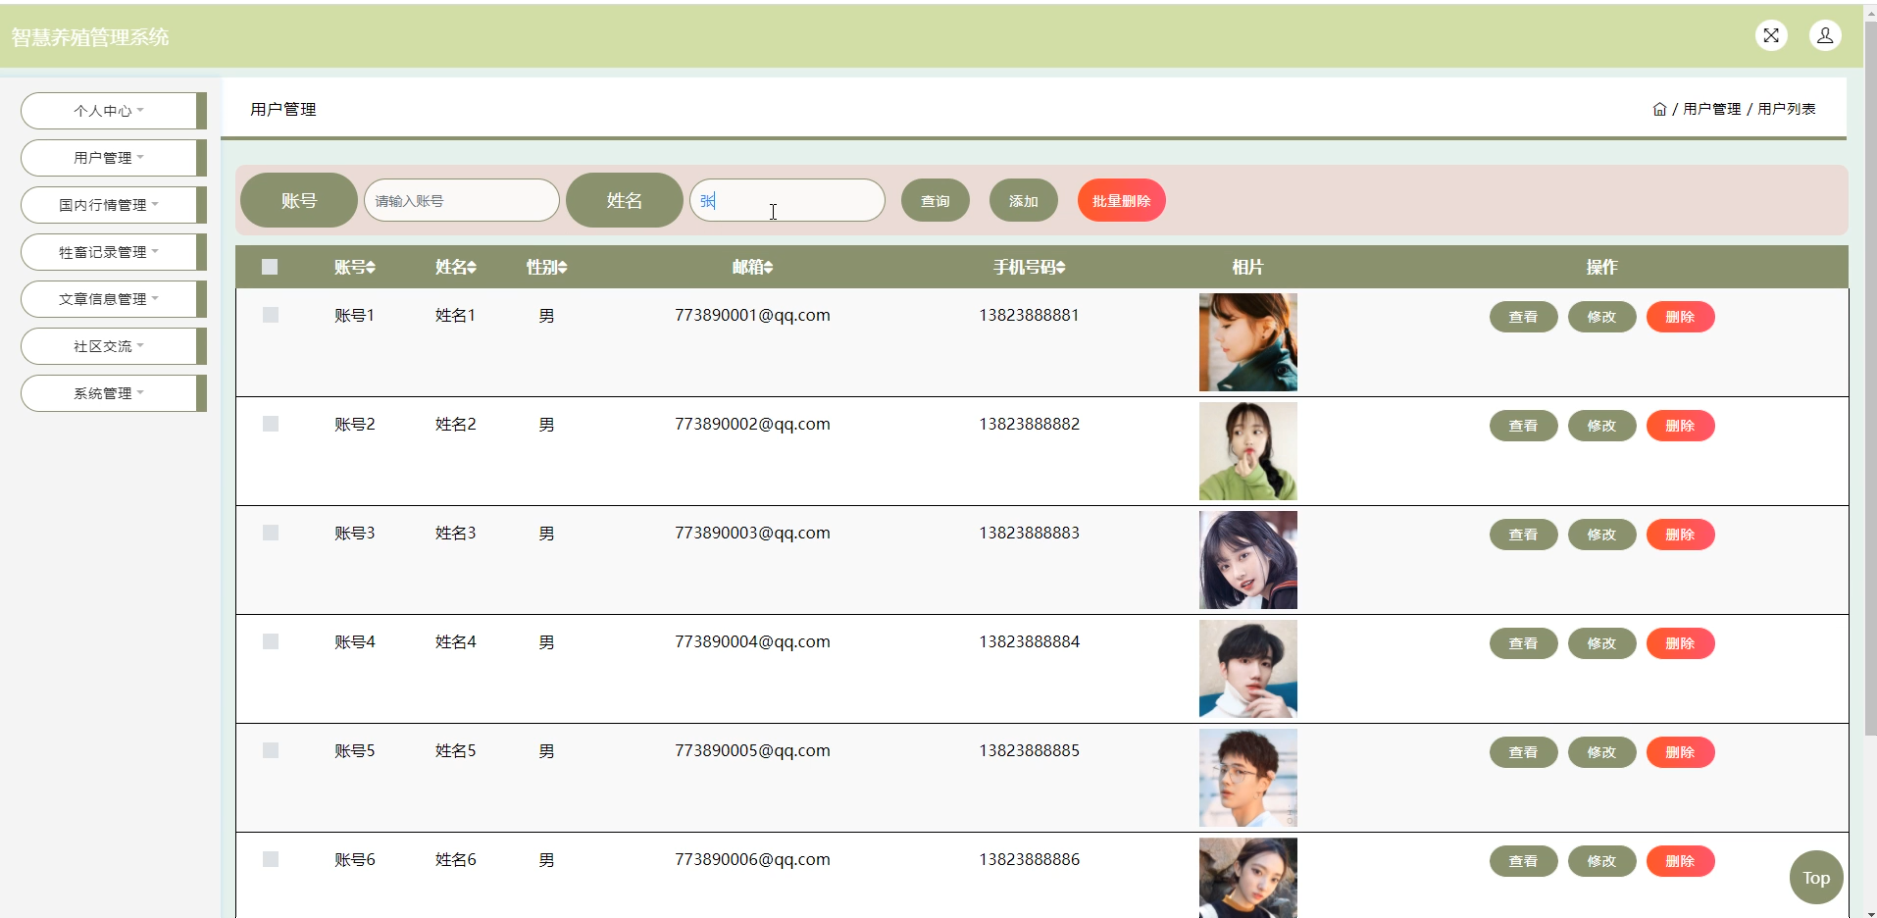Click the Top back-to-top button
This screenshot has height=918, width=1877.
[1816, 878]
